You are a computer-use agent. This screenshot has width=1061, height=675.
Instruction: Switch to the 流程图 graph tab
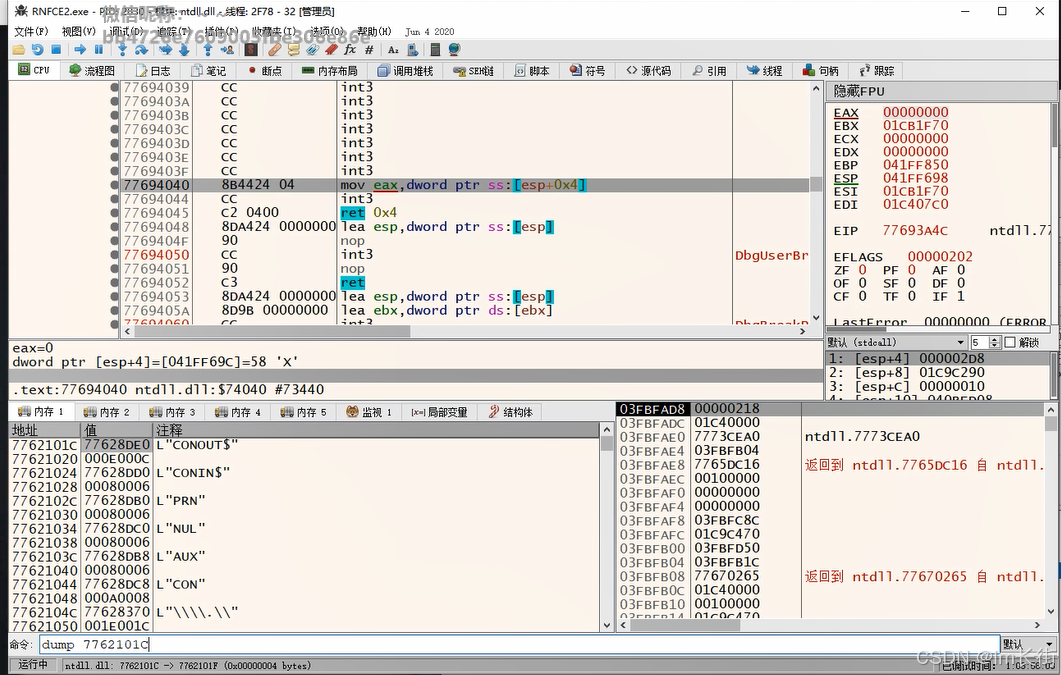tap(92, 70)
